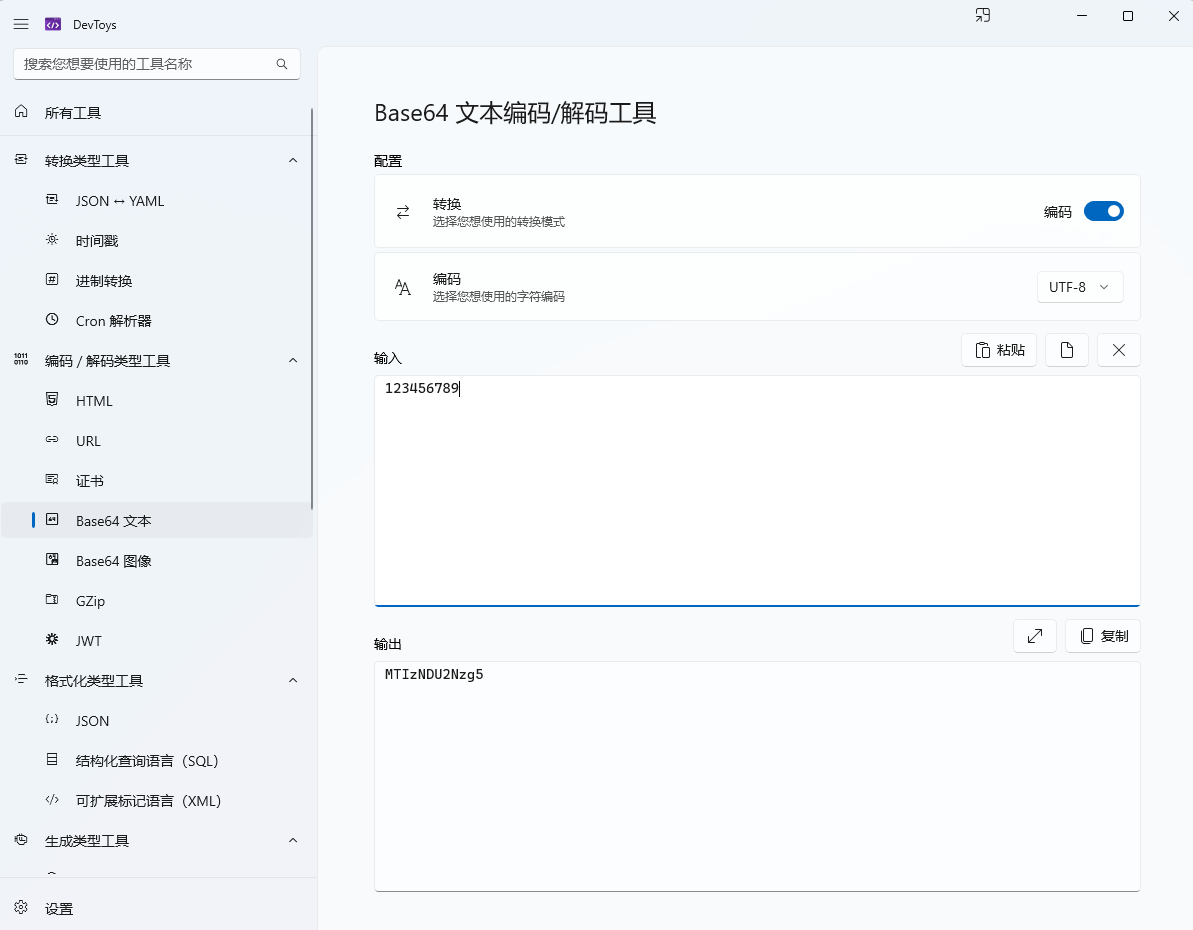Screen dimensions: 1193x930
Task: Load input from a file
Action: (x=1067, y=350)
